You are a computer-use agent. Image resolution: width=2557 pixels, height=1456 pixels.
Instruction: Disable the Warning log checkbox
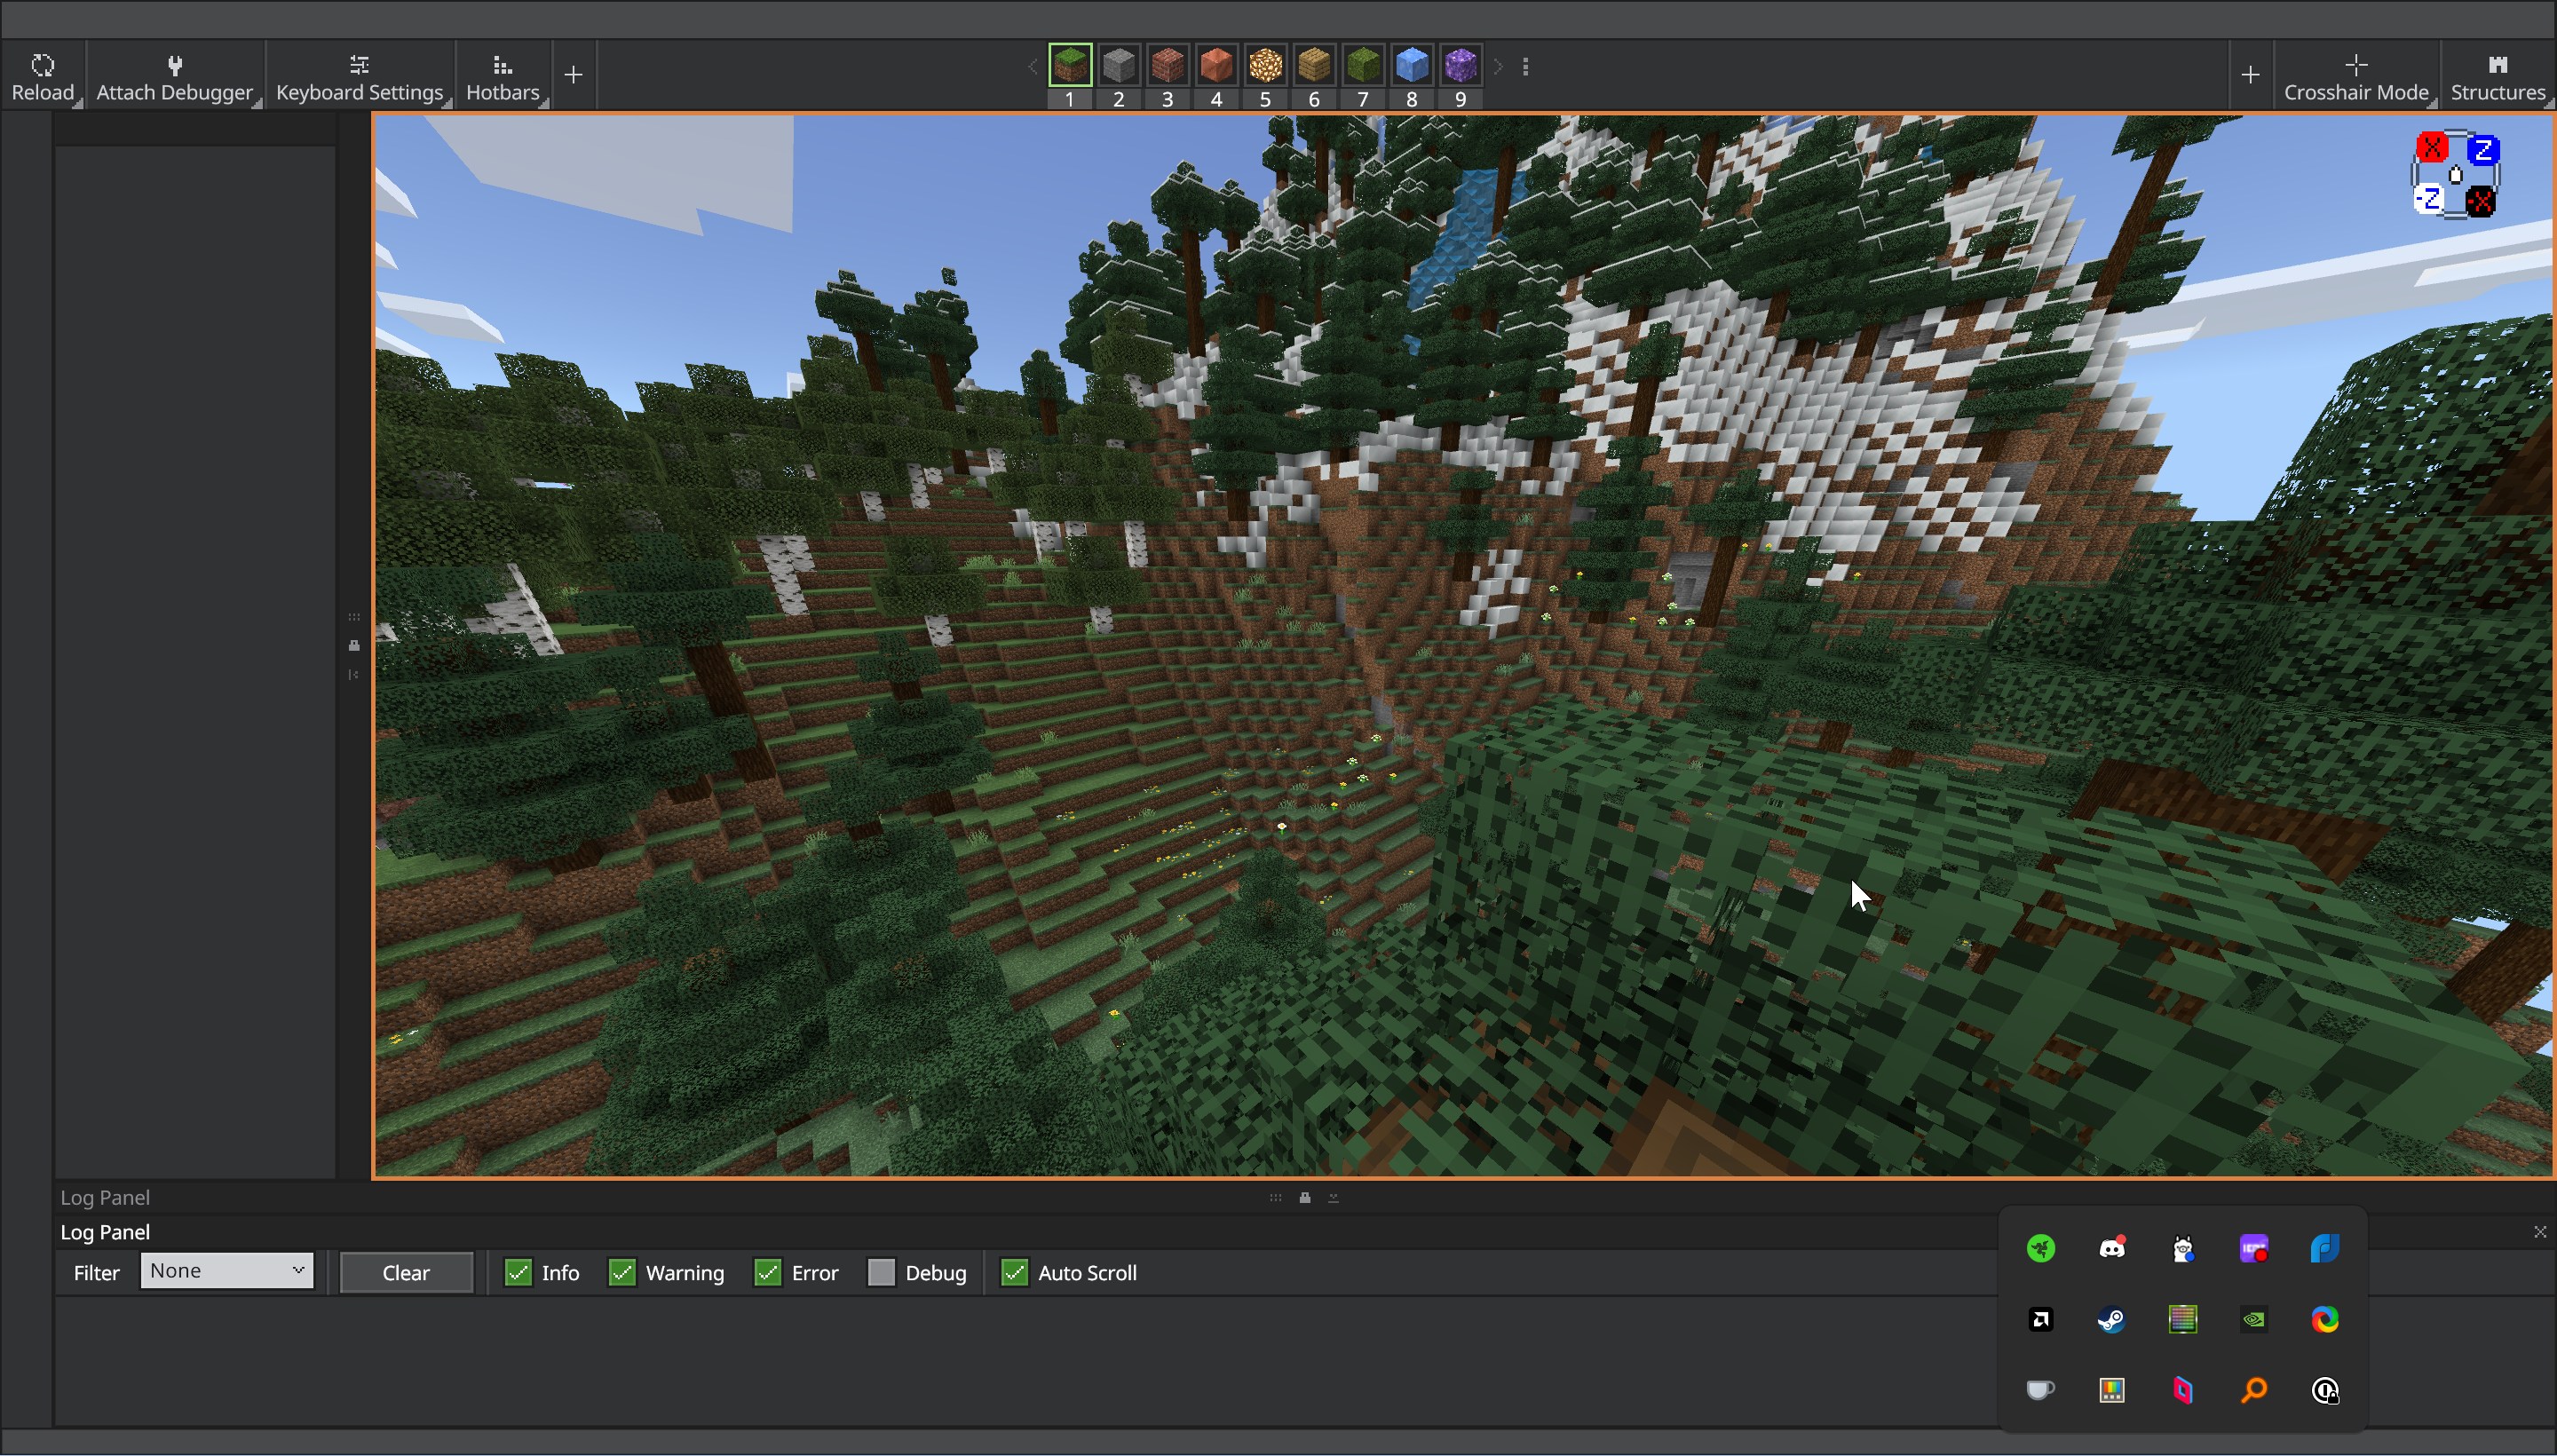tap(622, 1272)
